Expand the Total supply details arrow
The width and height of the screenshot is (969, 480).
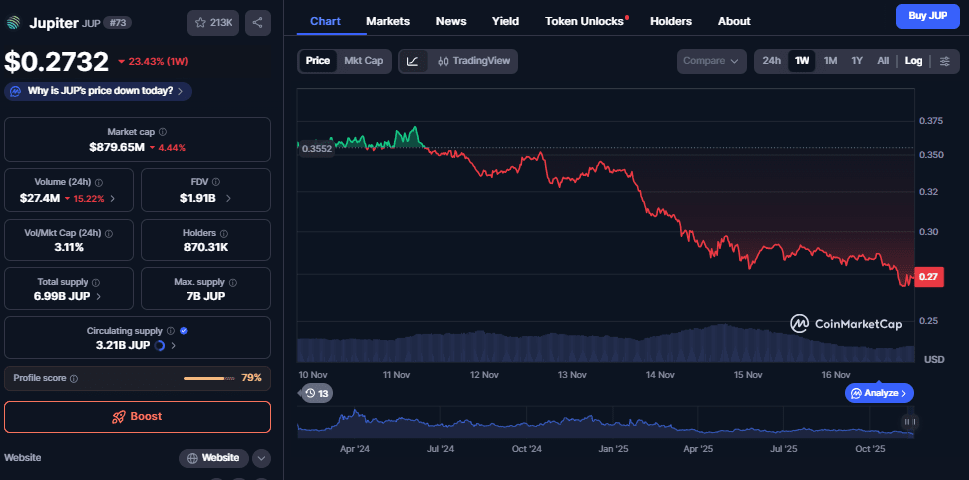[98, 297]
